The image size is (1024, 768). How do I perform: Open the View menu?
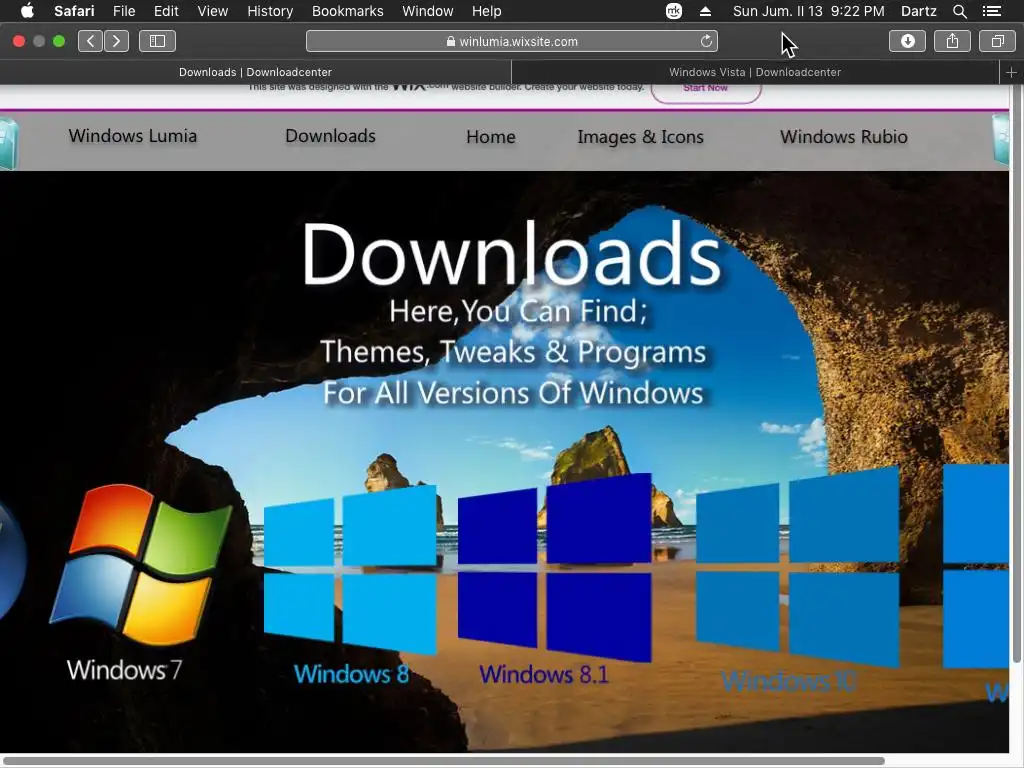click(x=213, y=11)
